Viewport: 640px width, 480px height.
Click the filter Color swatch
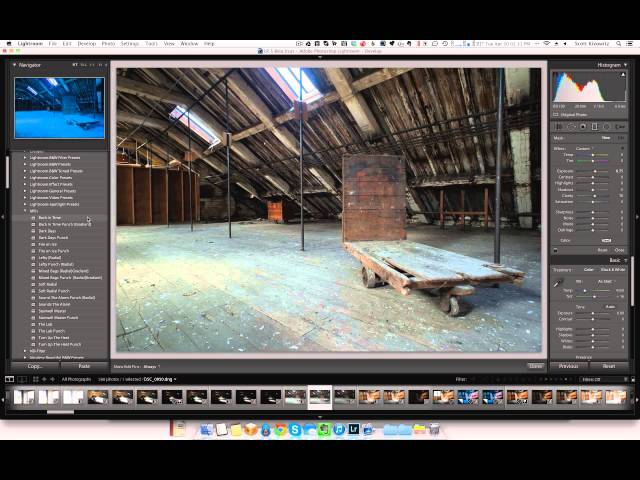pos(607,240)
